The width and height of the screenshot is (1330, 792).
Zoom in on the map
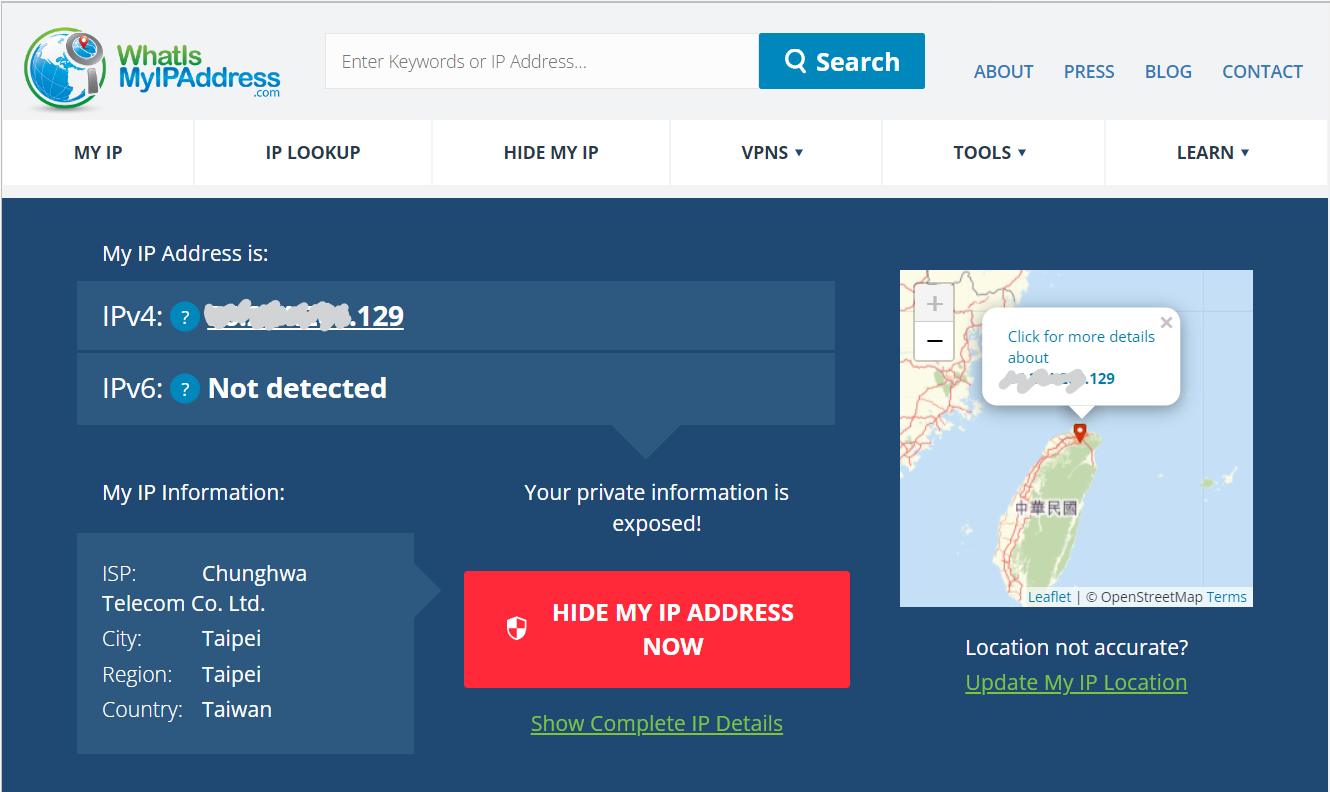pos(934,303)
